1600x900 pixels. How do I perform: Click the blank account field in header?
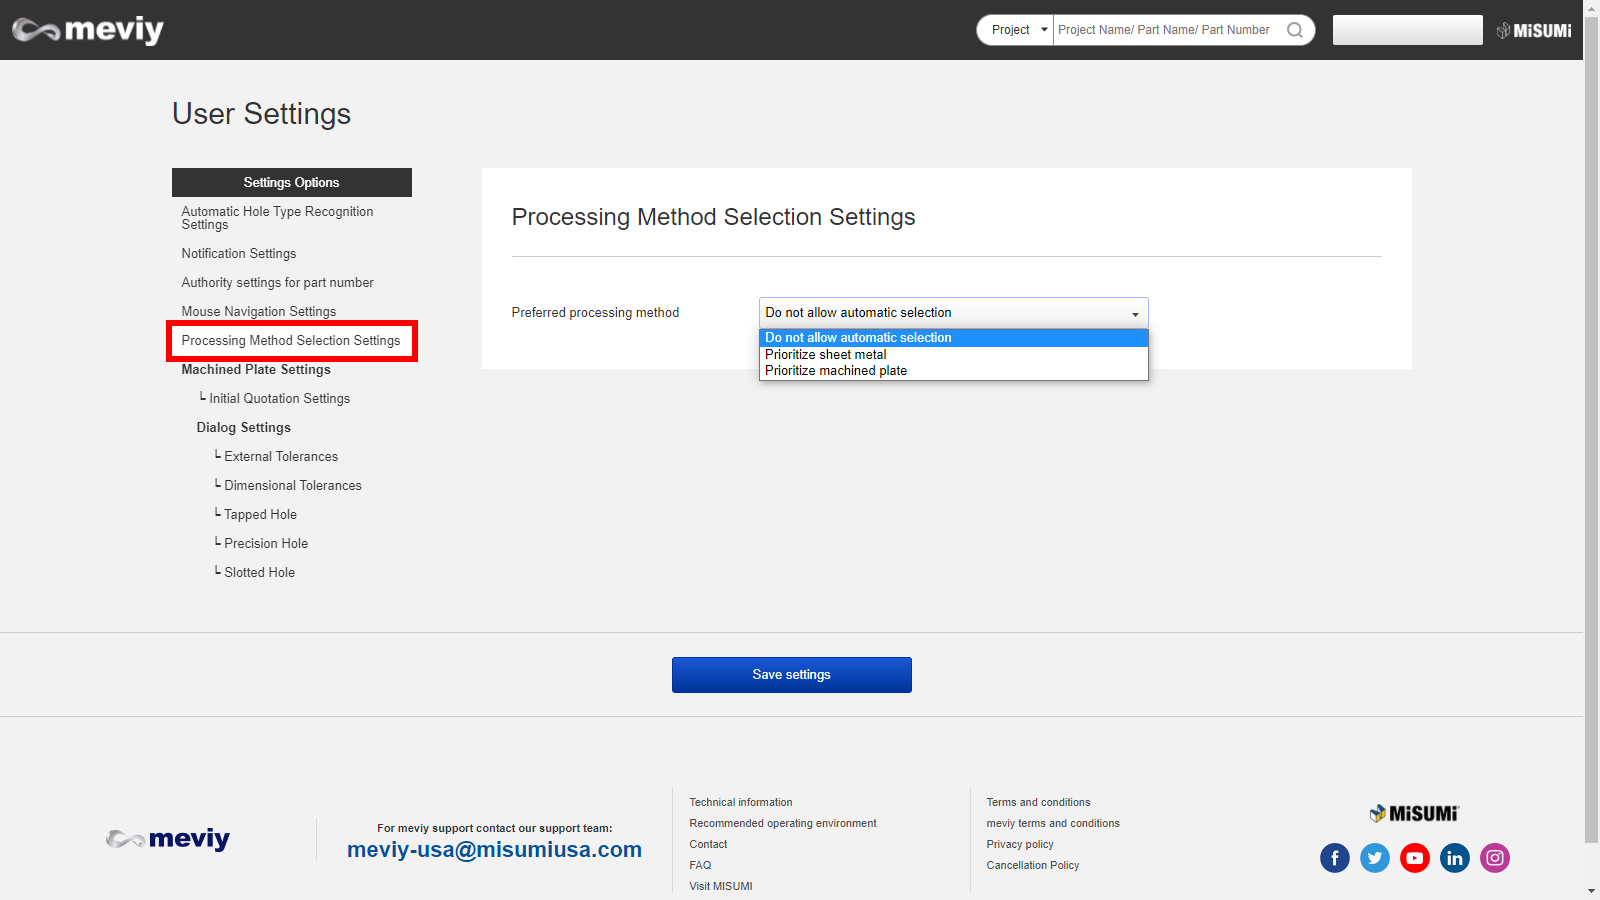click(x=1408, y=30)
